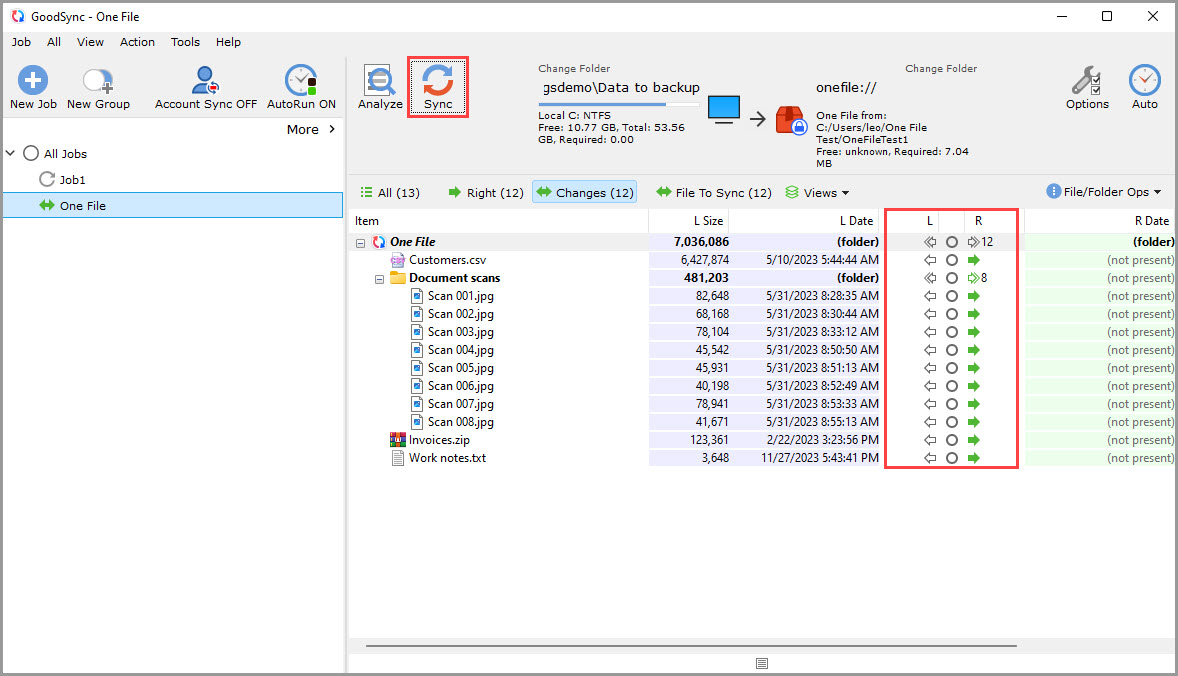1178x676 pixels.
Task: Collapse the Document scans folder node
Action: [379, 279]
